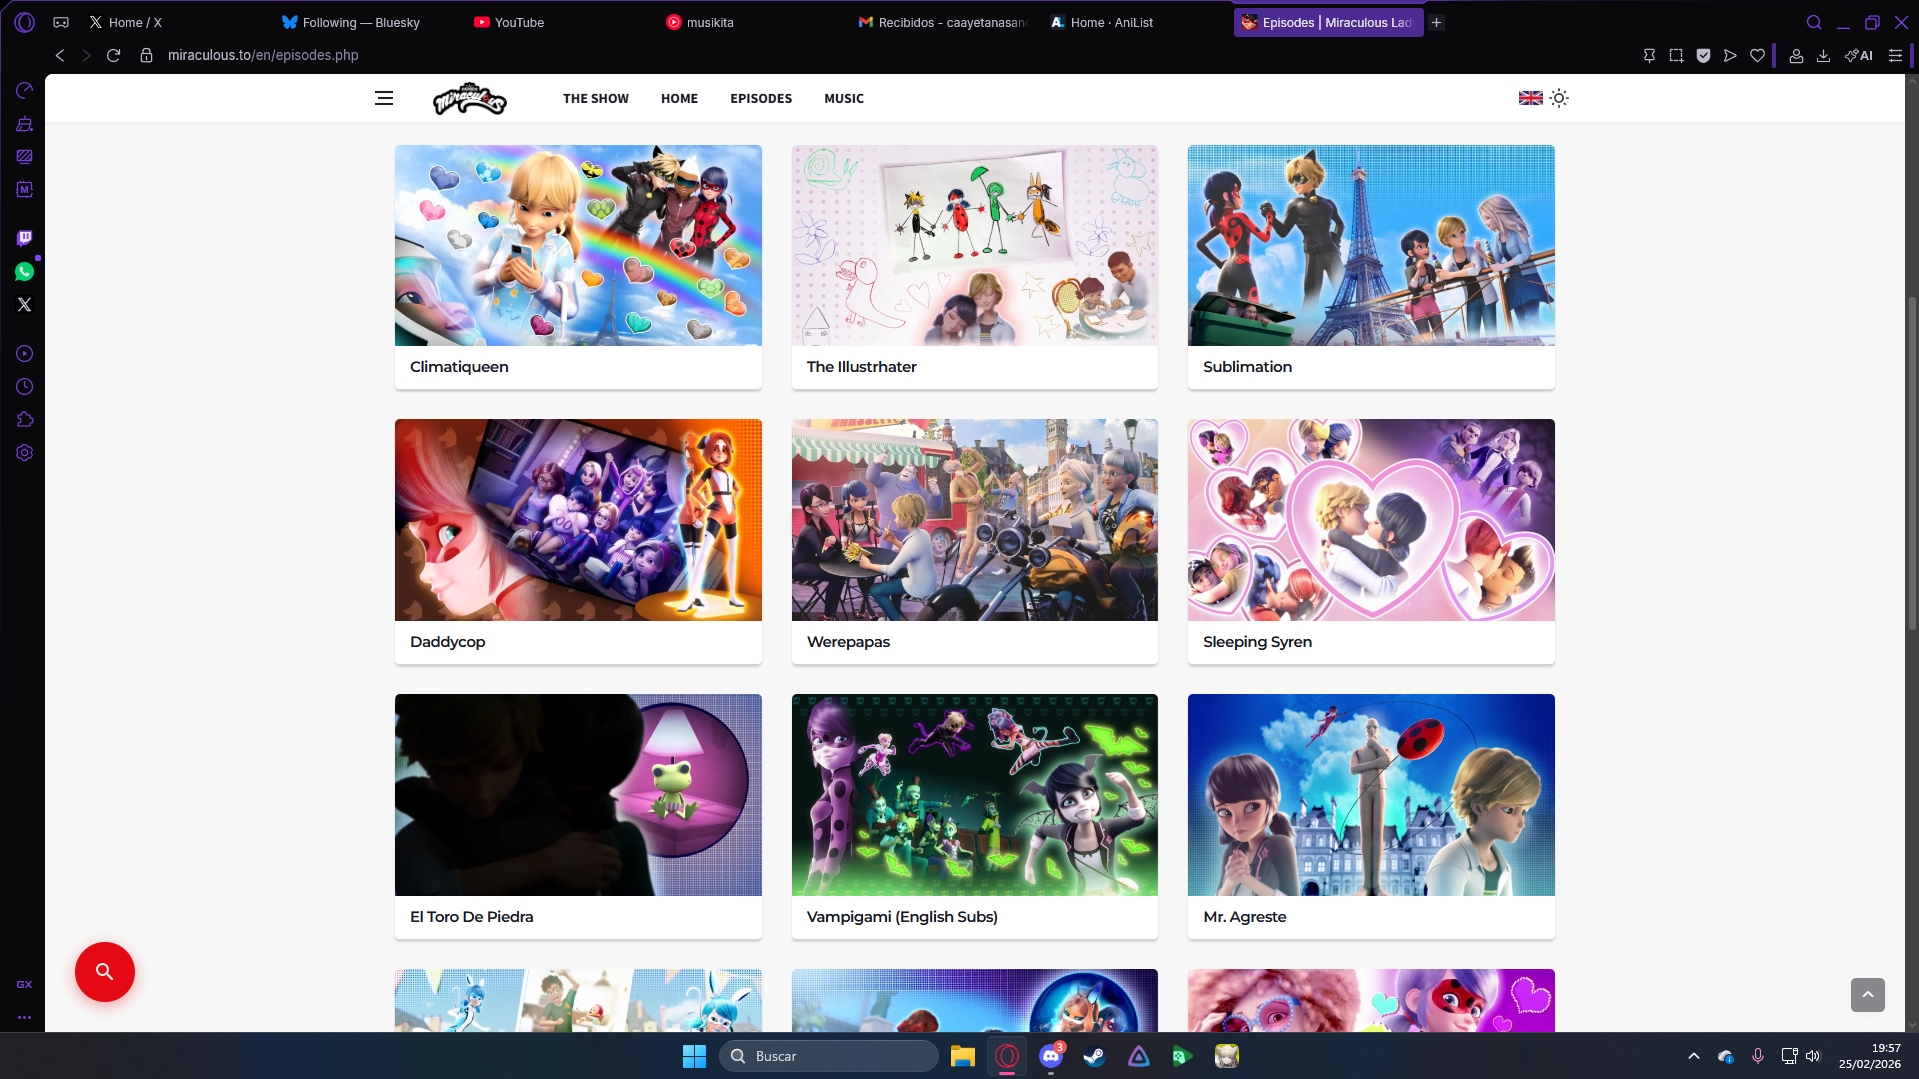Go to THE SHOW navigation item
This screenshot has height=1079, width=1919.
point(595,98)
